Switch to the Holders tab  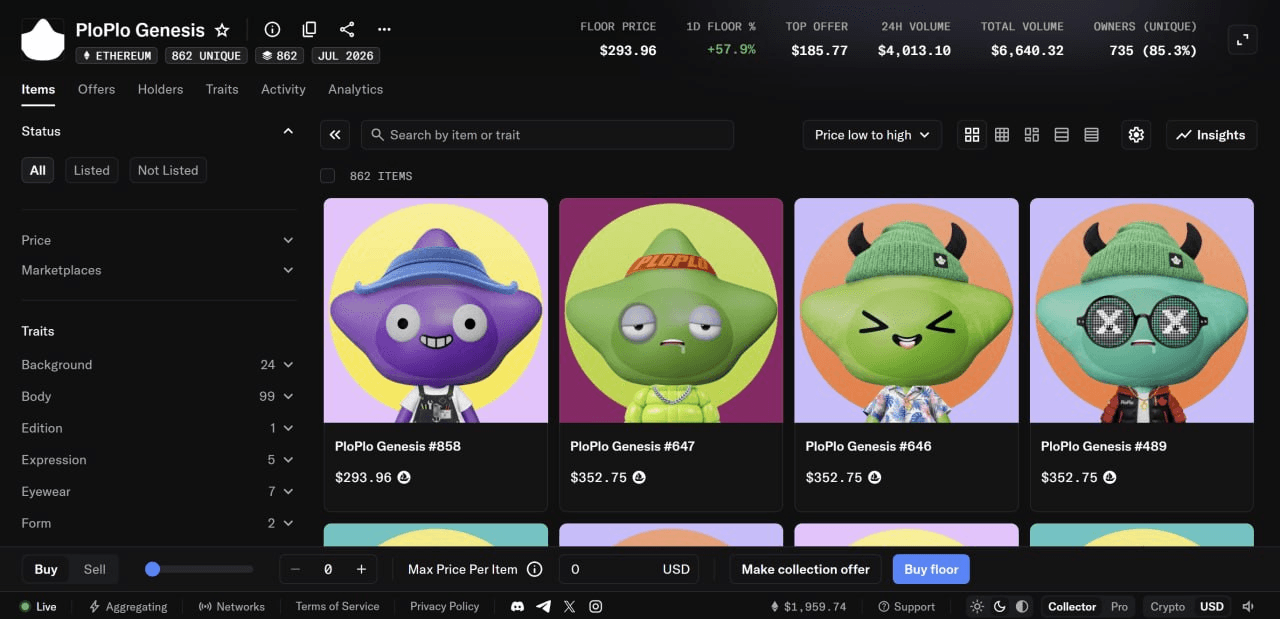[x=160, y=89]
